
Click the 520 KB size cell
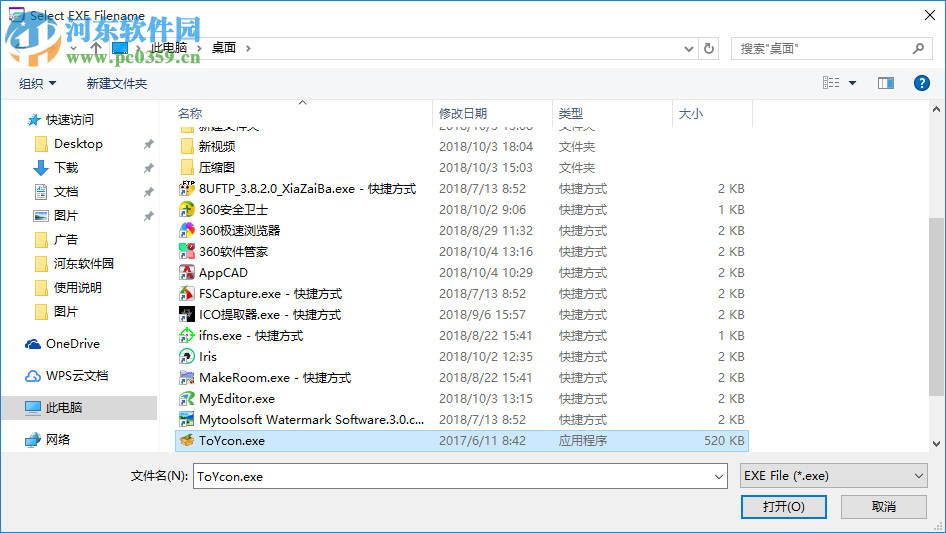724,441
